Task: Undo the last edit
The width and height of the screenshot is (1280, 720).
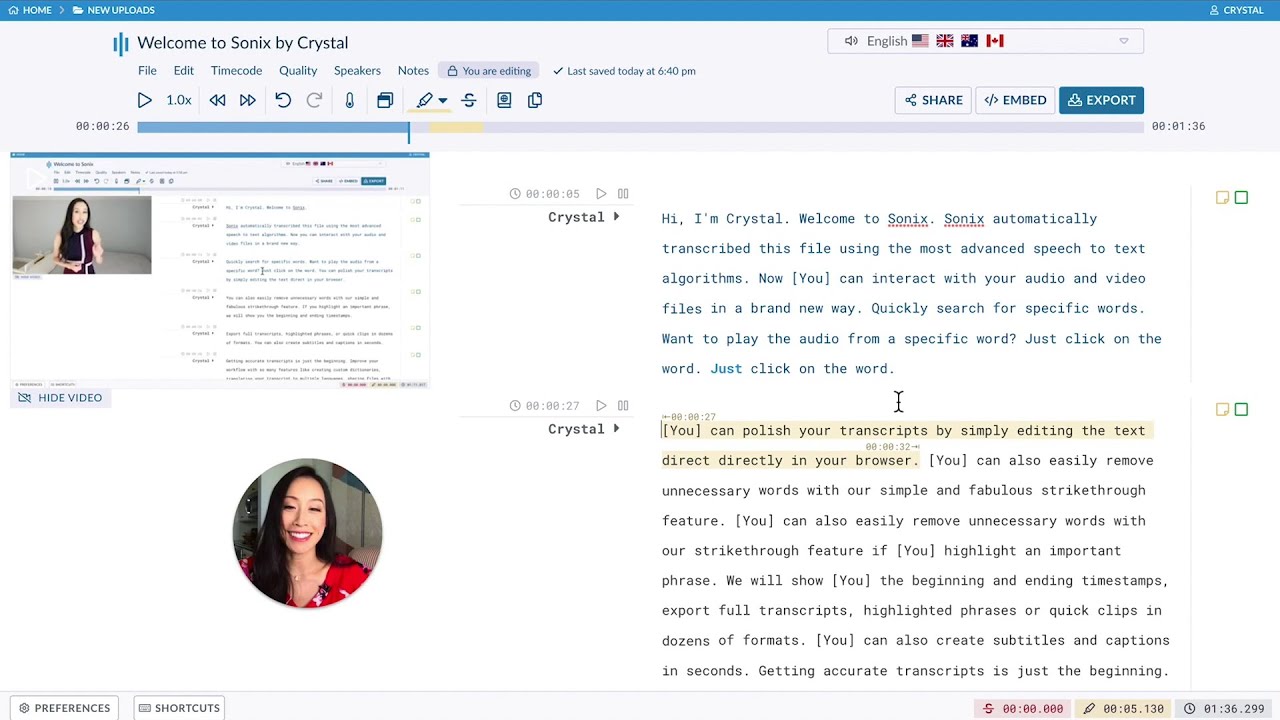Action: [x=283, y=100]
